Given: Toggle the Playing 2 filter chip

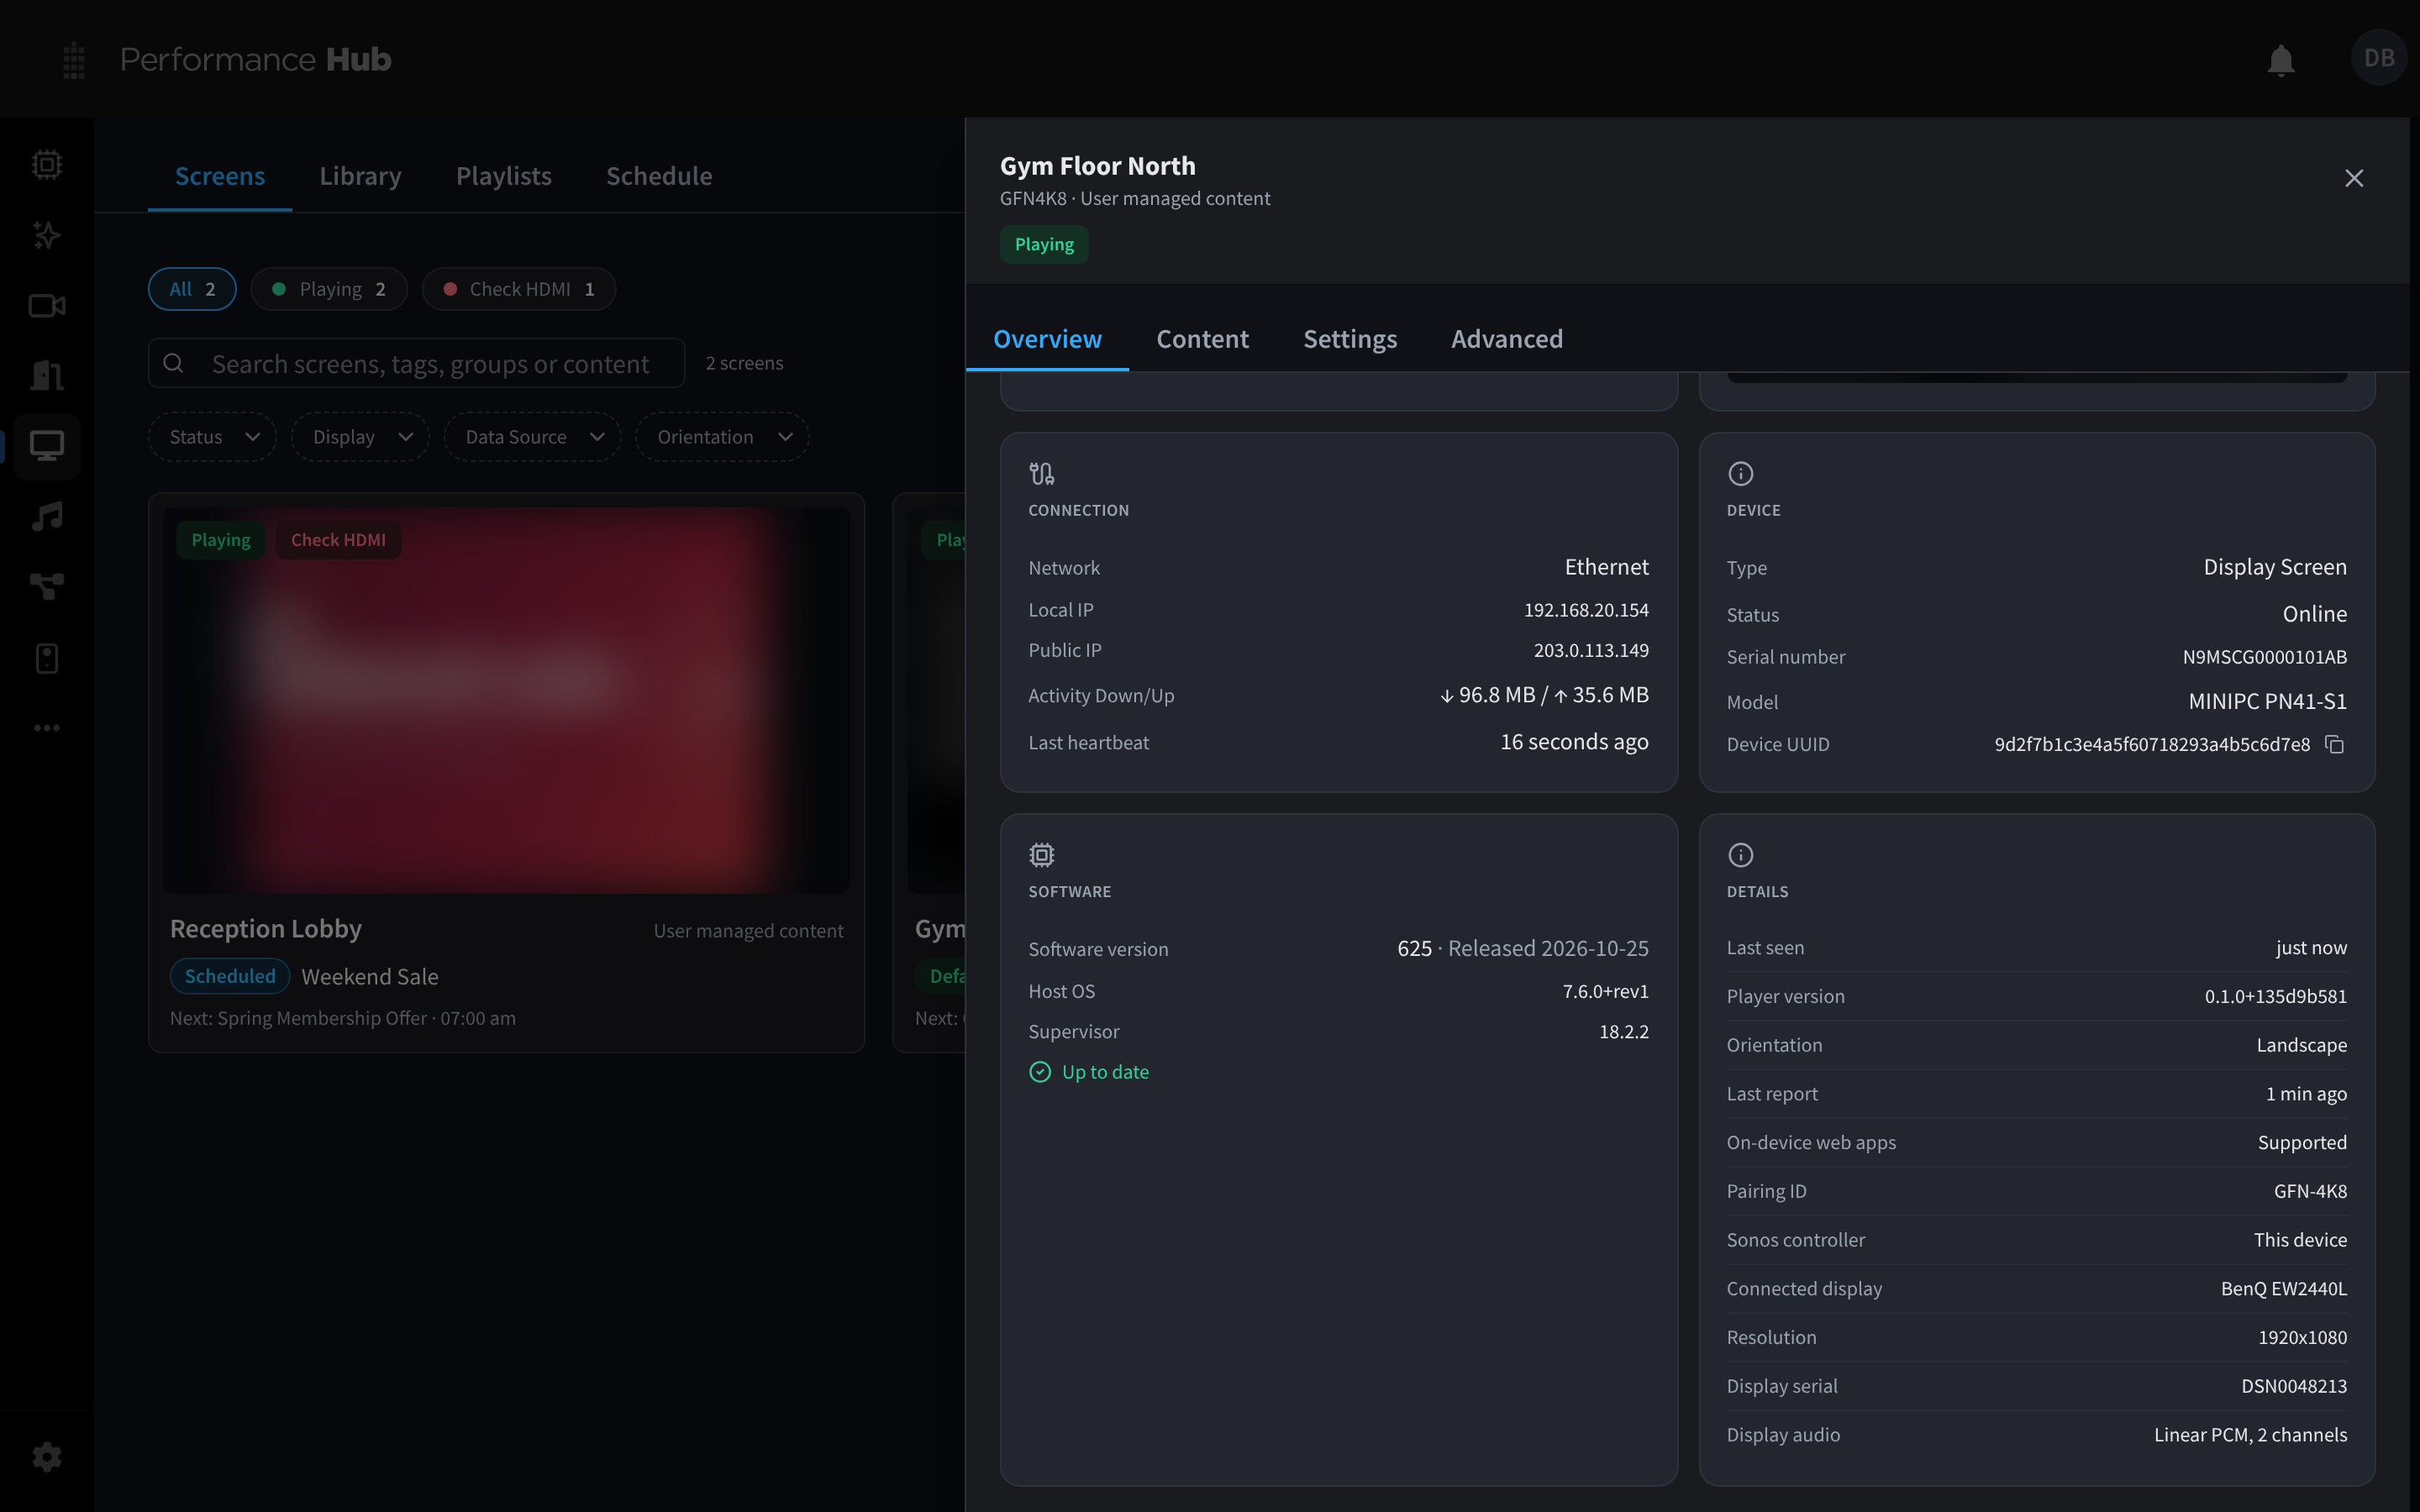Looking at the screenshot, I should 329,289.
